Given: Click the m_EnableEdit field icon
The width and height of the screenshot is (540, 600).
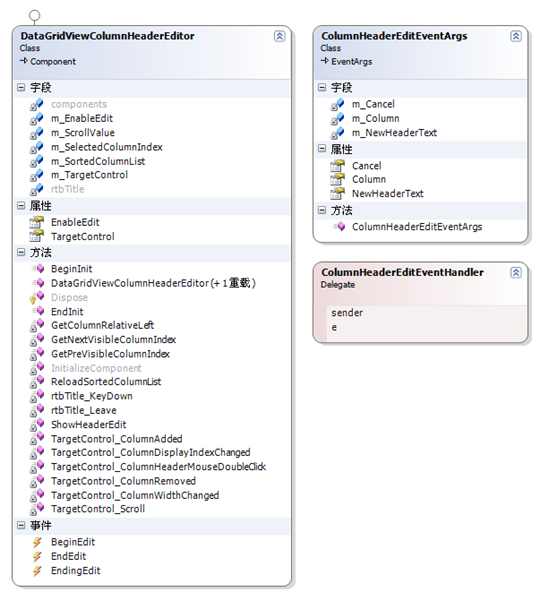Looking at the screenshot, I should click(37, 119).
